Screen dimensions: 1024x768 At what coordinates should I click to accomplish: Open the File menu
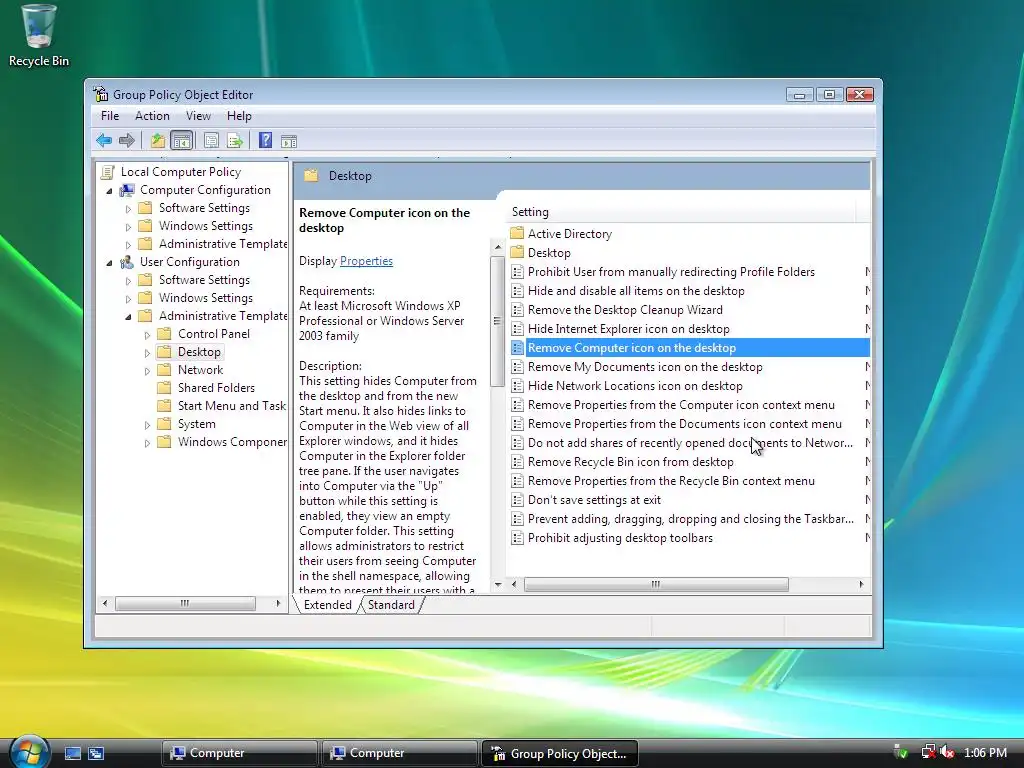[x=110, y=116]
